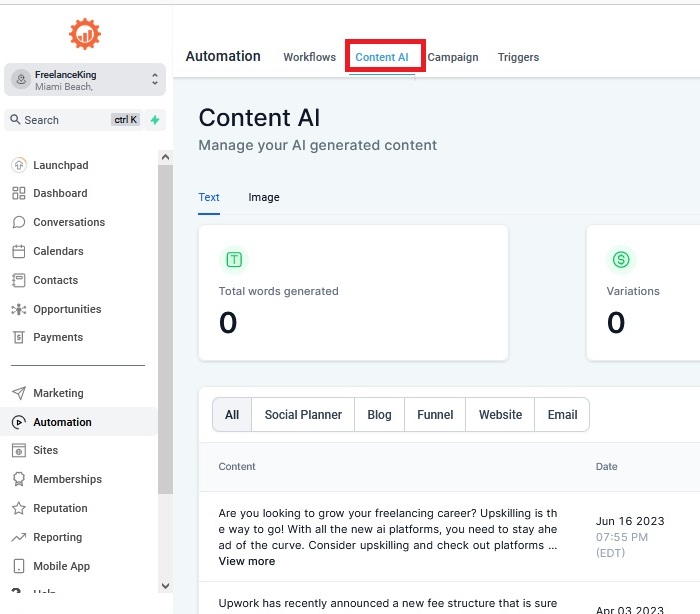Open Contacts label in the sidebar

(56, 280)
